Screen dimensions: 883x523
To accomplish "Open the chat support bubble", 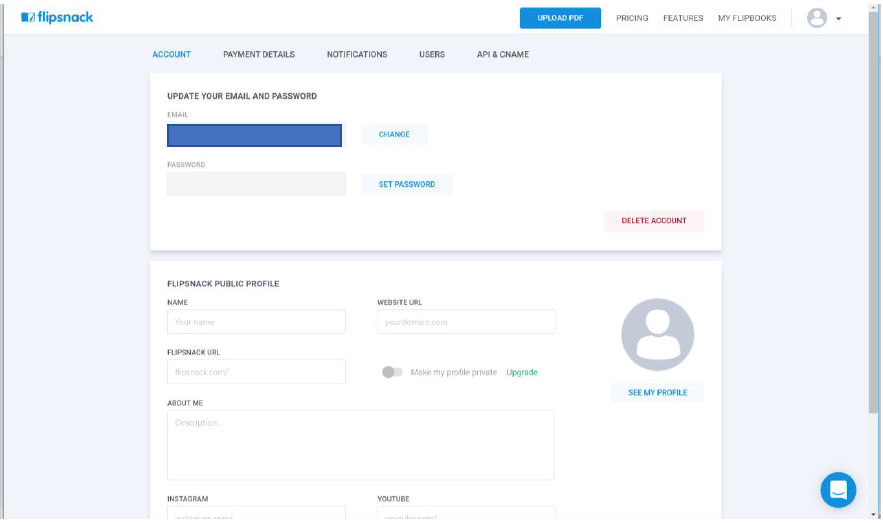I will (x=838, y=490).
